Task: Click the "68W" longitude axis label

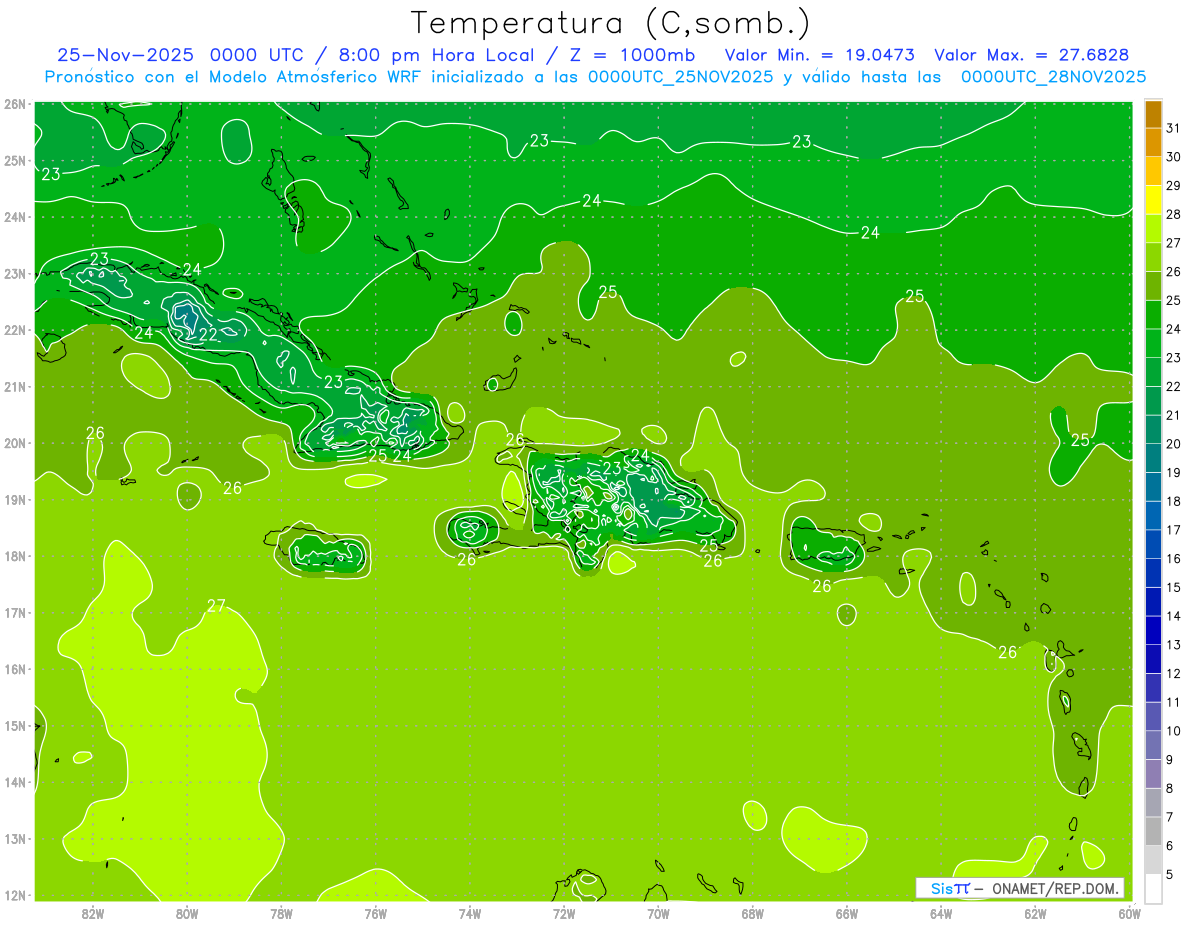Action: click(753, 913)
